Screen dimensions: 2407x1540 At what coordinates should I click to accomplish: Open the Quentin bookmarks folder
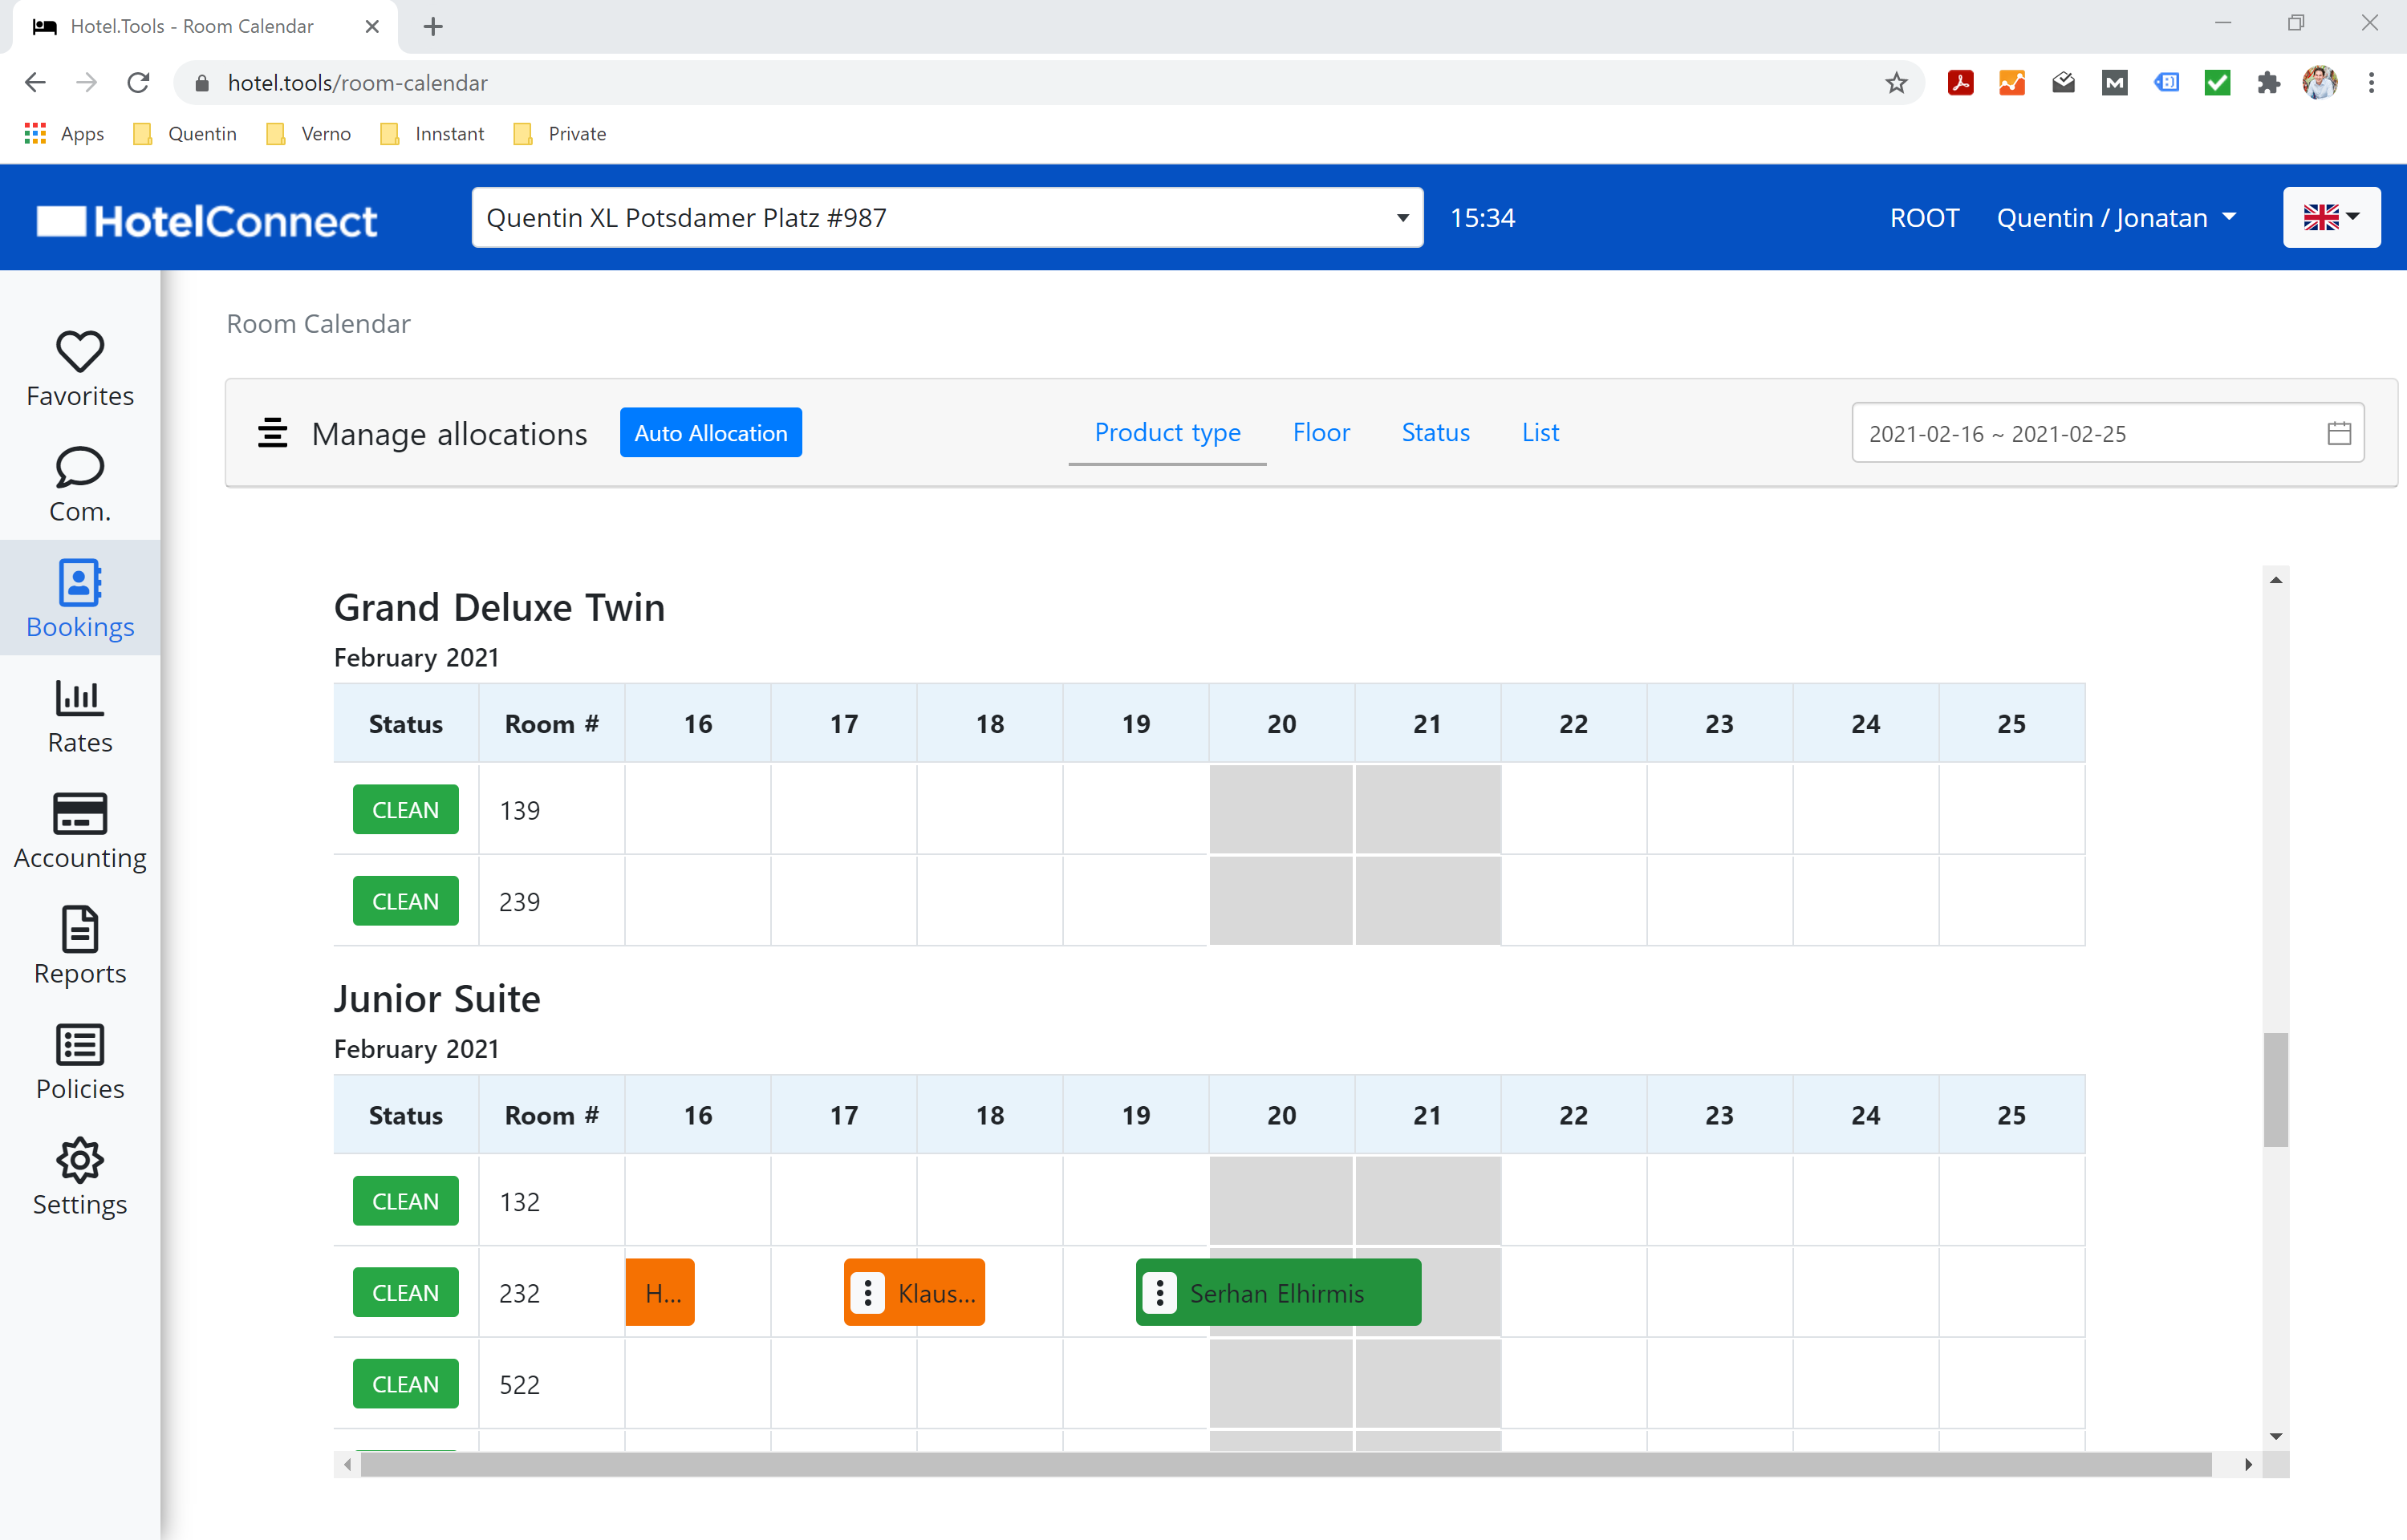tap(186, 134)
